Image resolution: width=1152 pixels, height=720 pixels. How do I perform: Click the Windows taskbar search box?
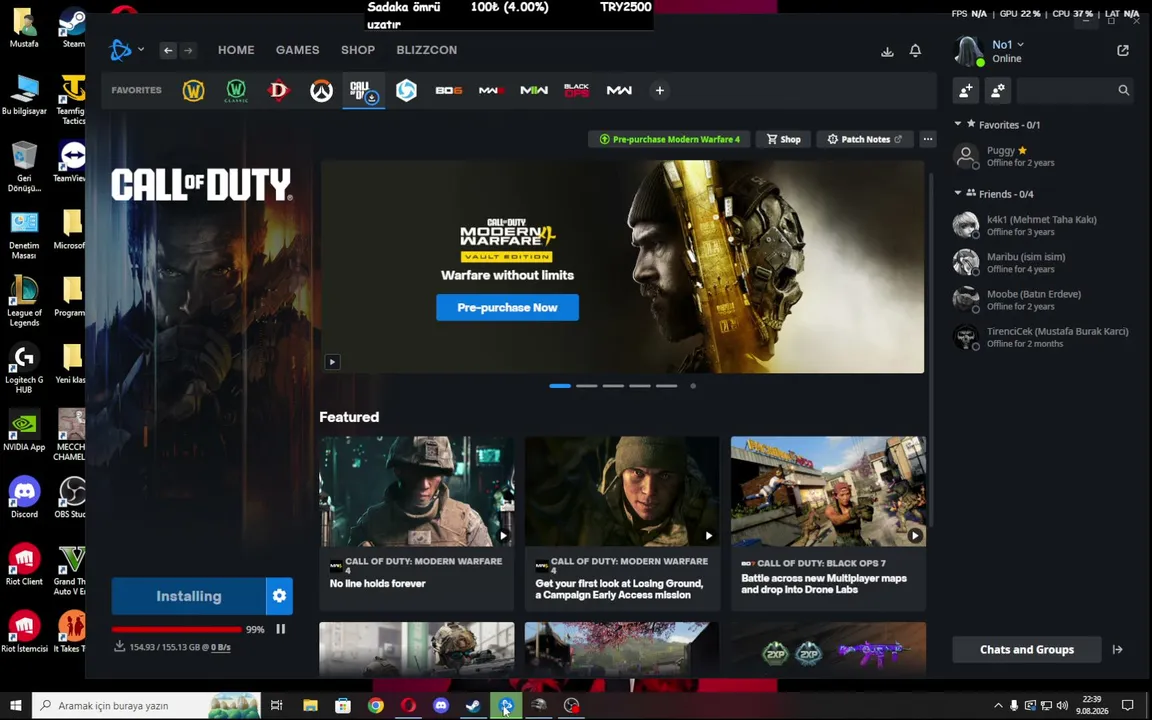[146, 705]
